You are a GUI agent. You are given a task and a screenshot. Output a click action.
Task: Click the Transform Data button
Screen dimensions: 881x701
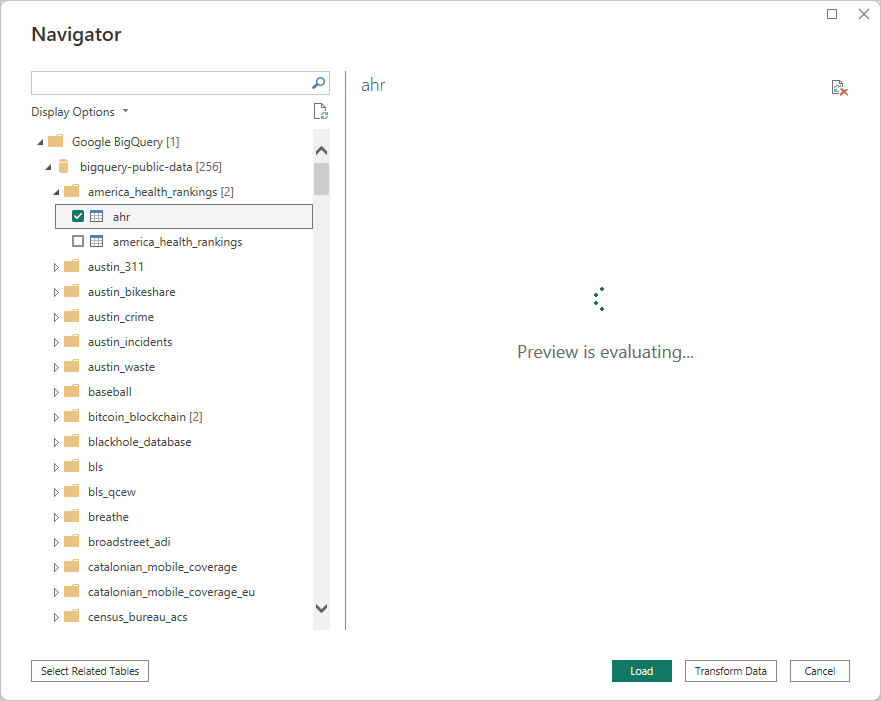(730, 671)
